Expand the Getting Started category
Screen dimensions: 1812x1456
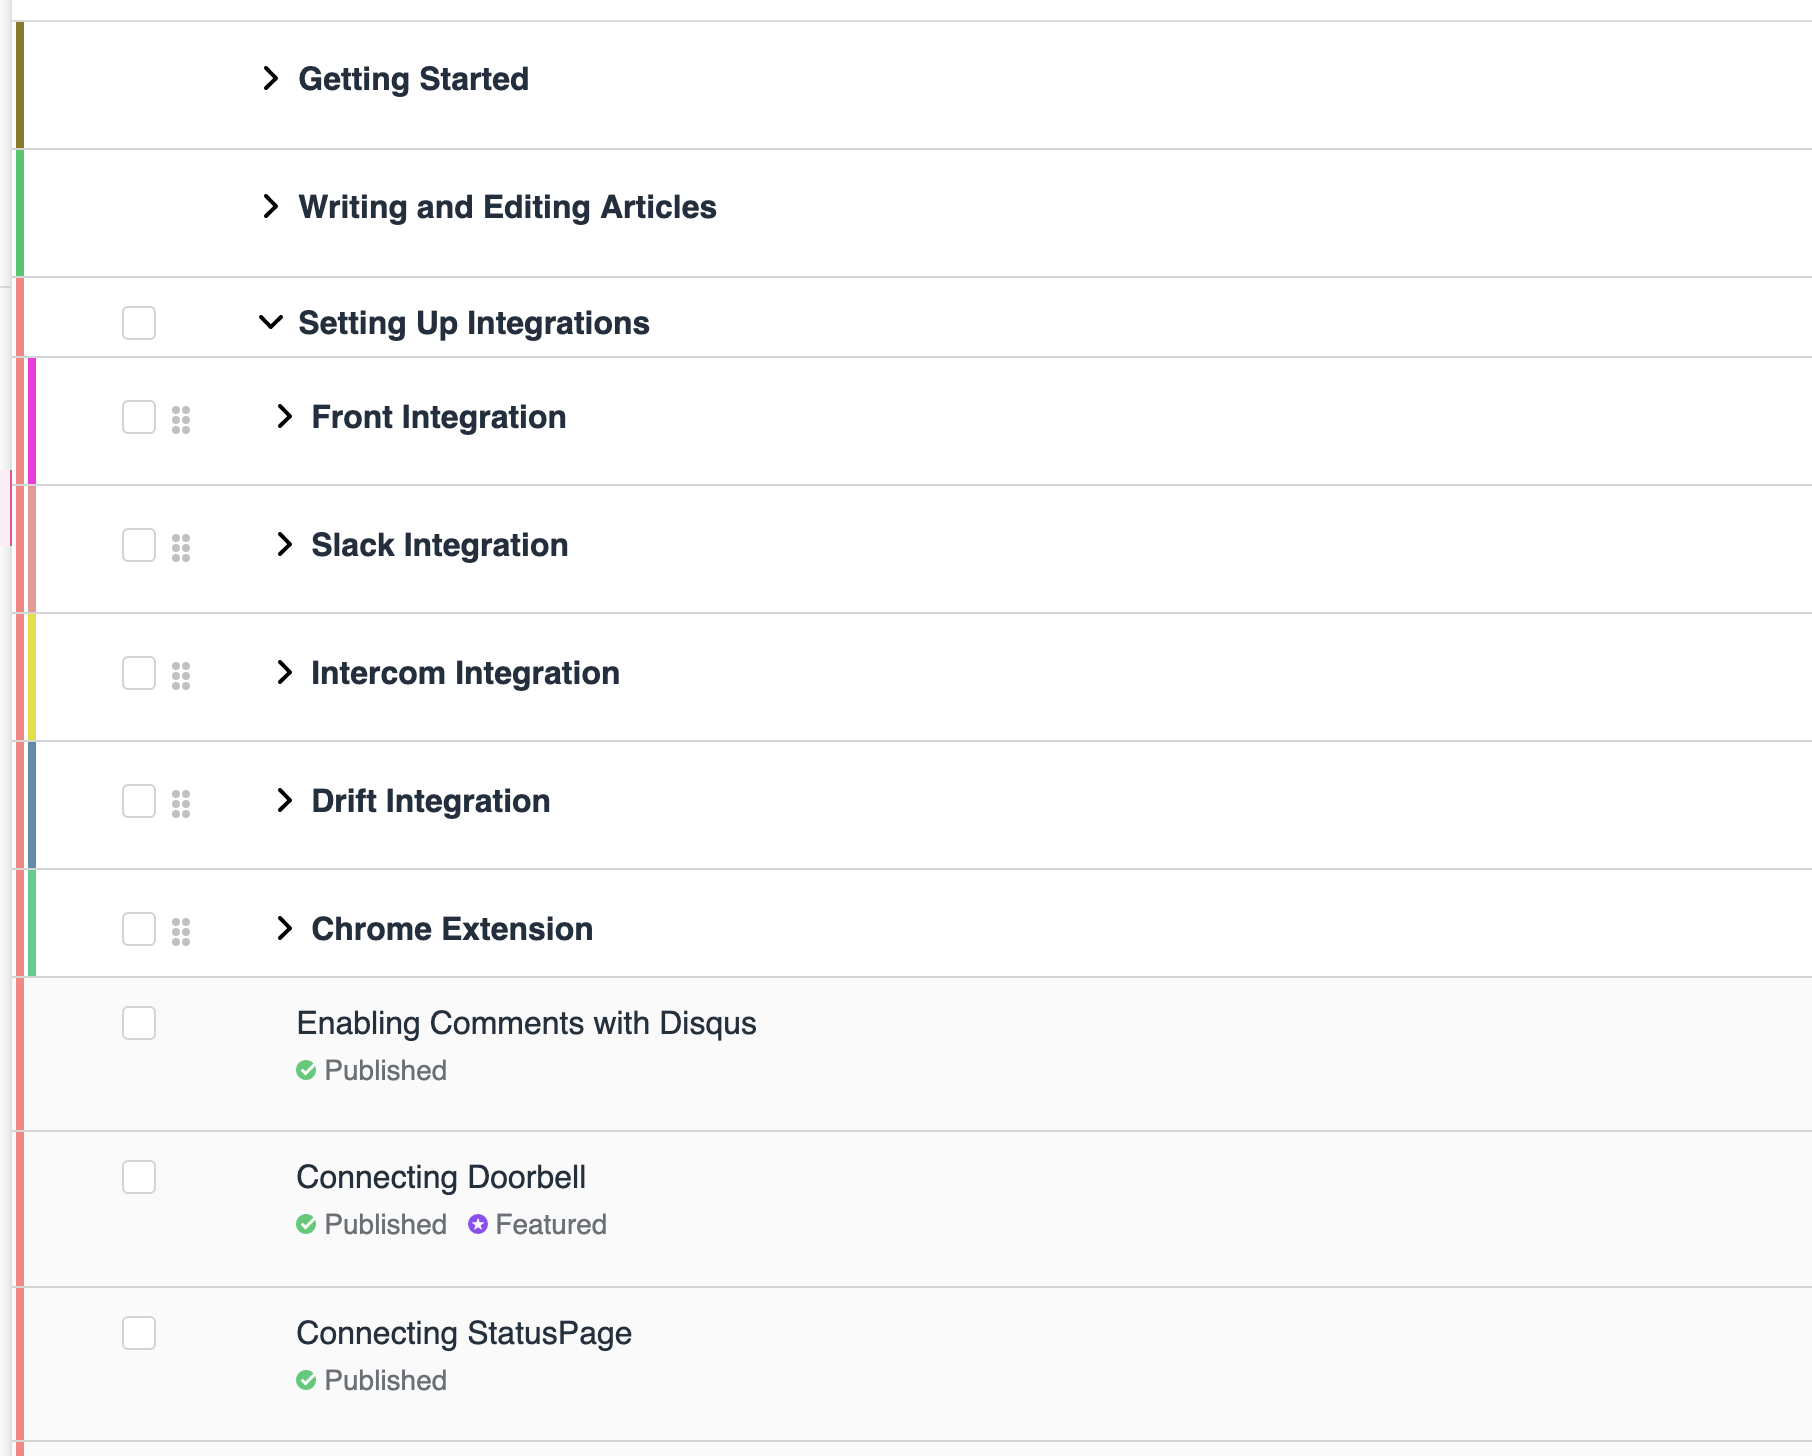(269, 78)
